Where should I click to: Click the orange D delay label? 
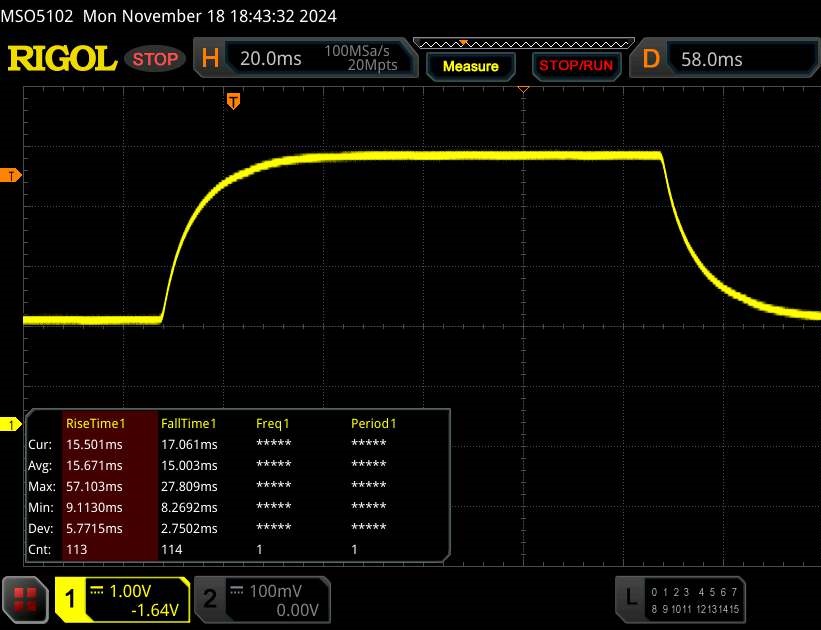click(651, 59)
